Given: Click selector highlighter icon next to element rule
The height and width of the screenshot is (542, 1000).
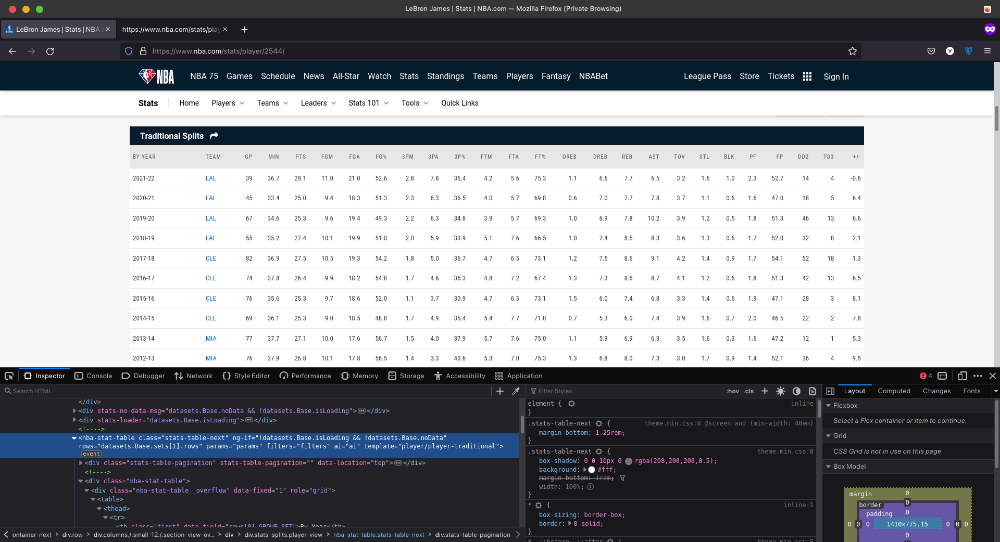Looking at the screenshot, I should pyautogui.click(x=571, y=404).
